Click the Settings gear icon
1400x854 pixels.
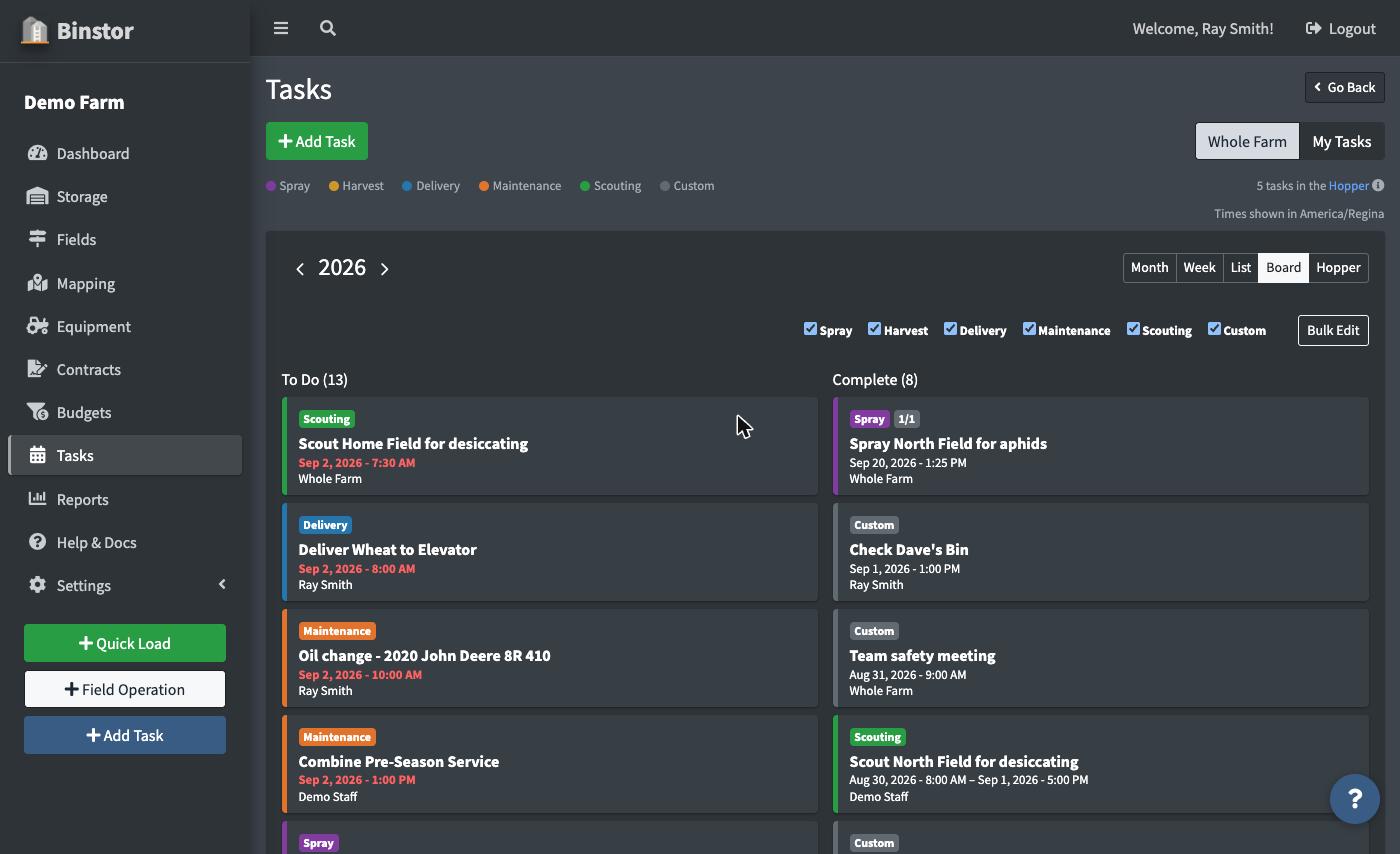pos(38,585)
